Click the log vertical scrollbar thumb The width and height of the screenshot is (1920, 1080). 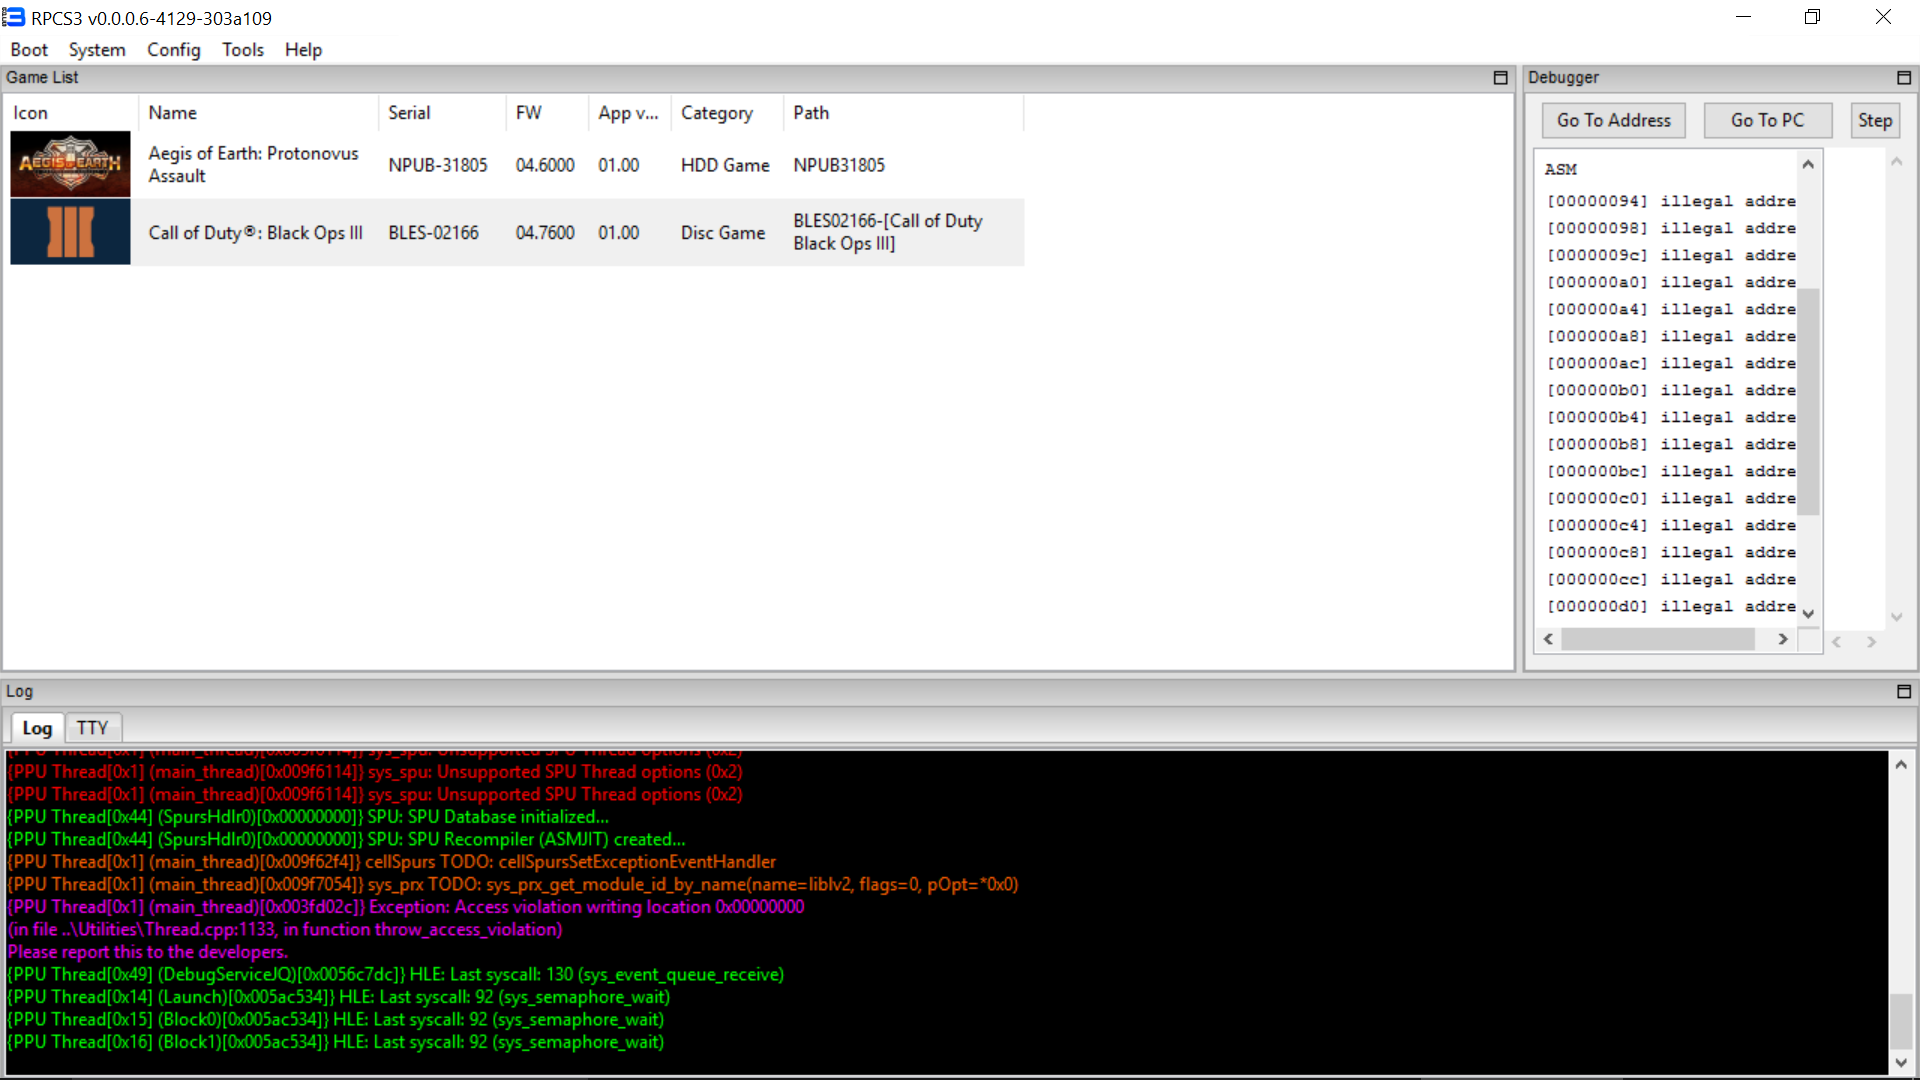coord(1901,1020)
